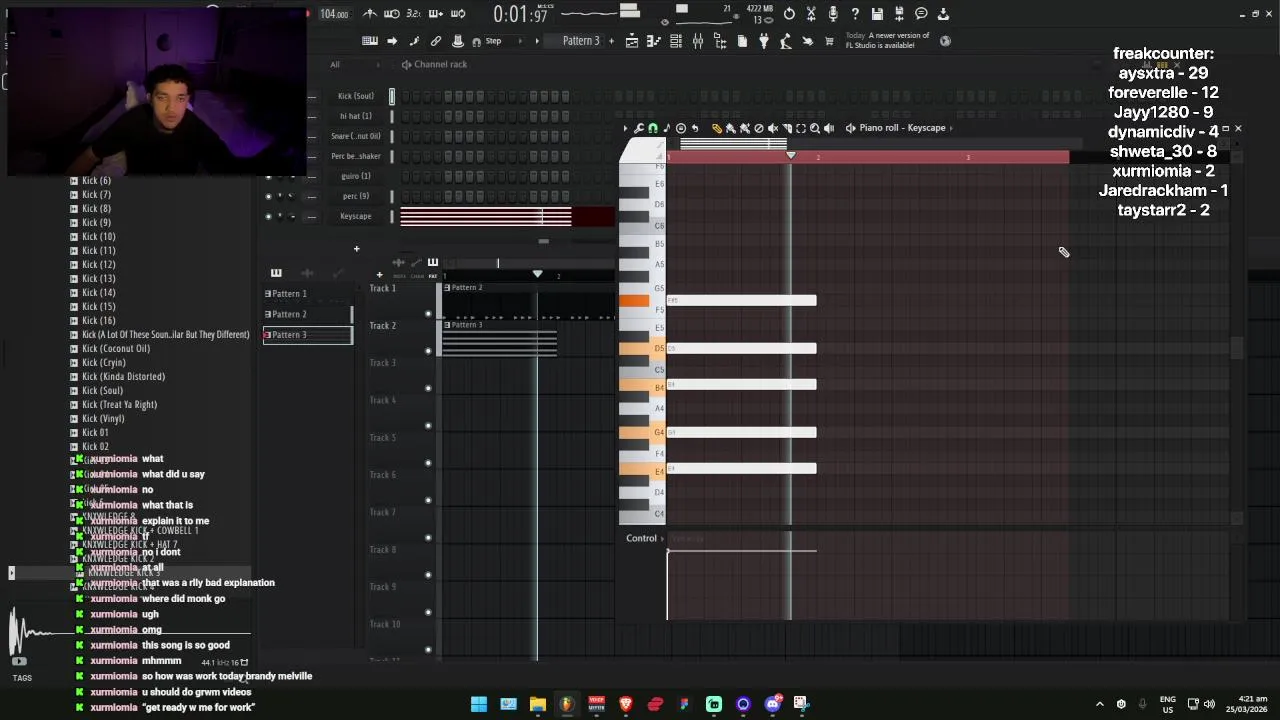Mute playlist Track 1
Image resolution: width=1280 pixels, height=720 pixels.
[428, 313]
